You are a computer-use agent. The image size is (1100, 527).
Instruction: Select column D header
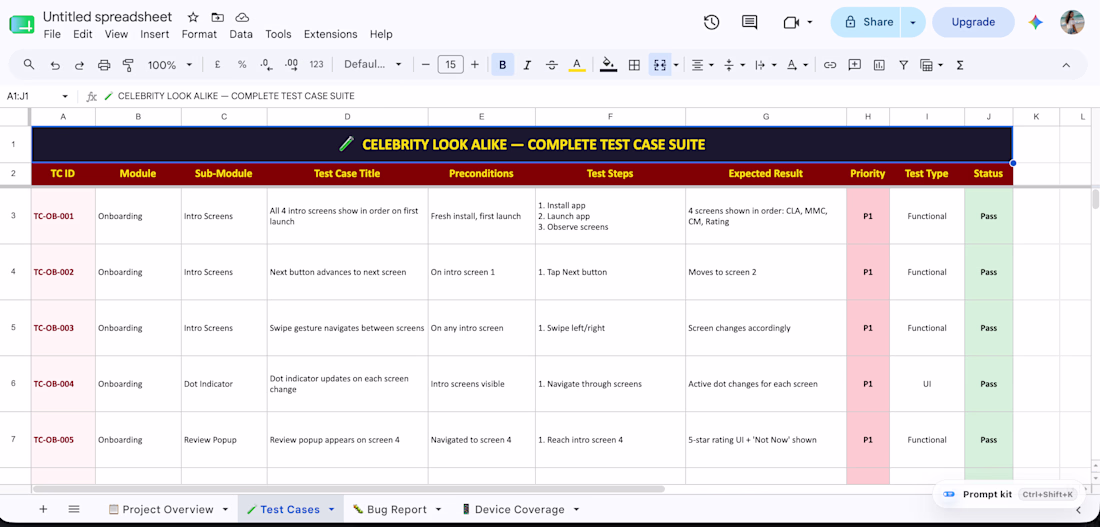(347, 116)
